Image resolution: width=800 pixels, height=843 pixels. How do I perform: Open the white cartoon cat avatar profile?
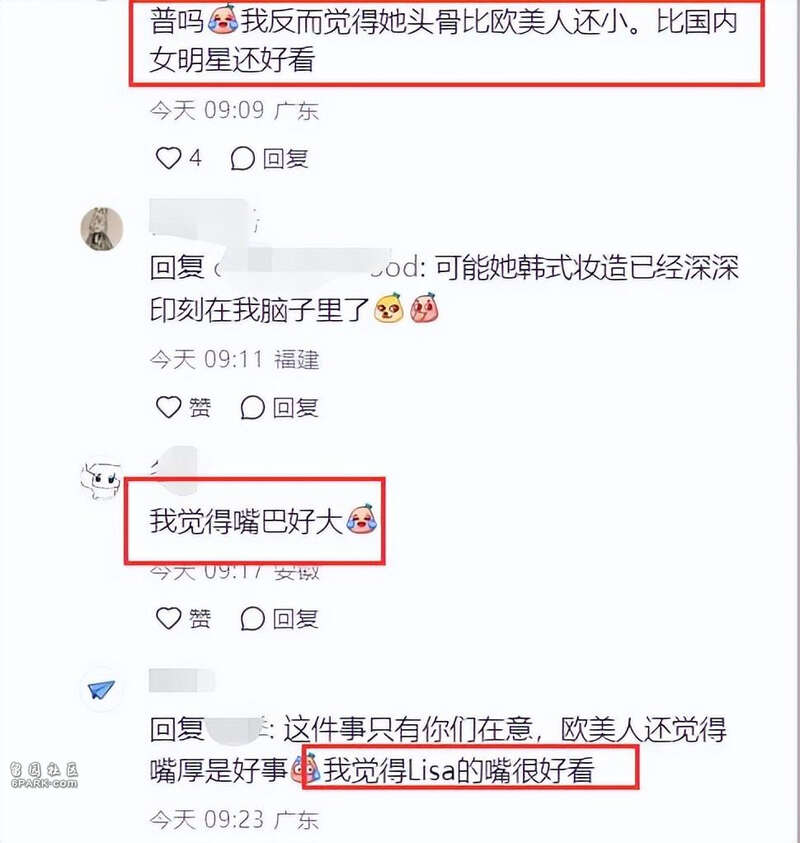tap(102, 478)
